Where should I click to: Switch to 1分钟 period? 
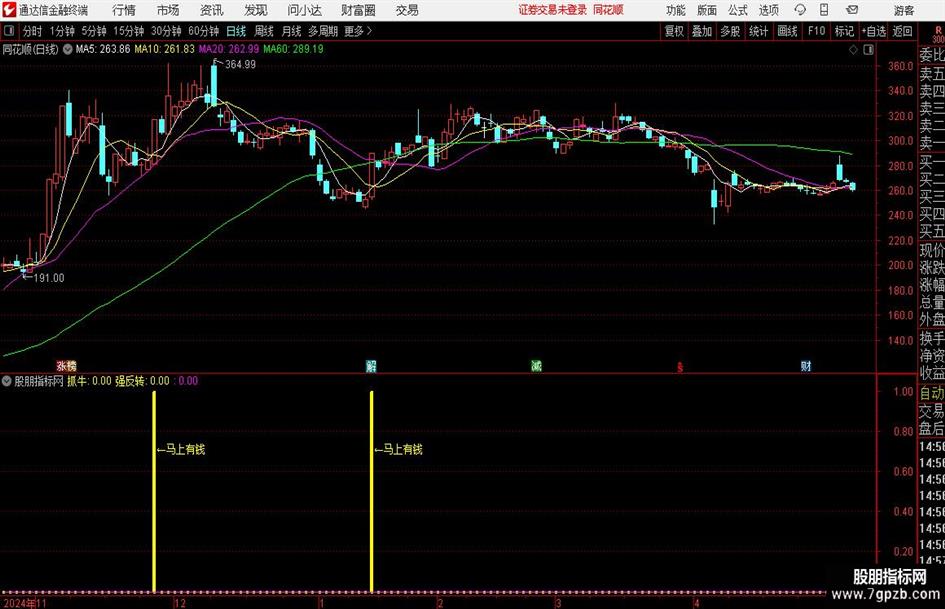pyautogui.click(x=62, y=31)
